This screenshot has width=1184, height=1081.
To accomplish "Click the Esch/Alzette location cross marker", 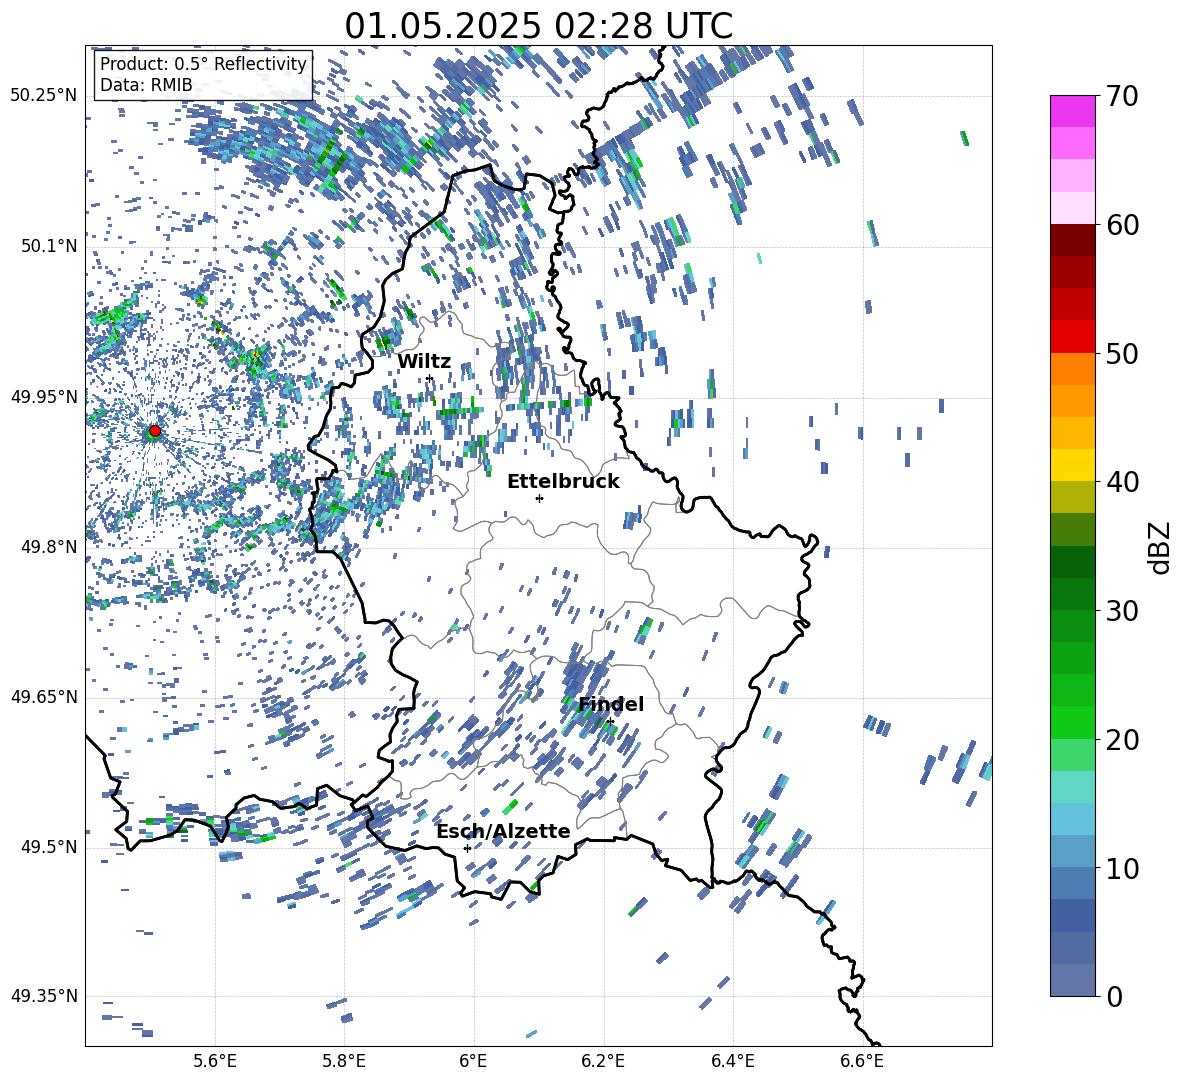I will coord(467,848).
